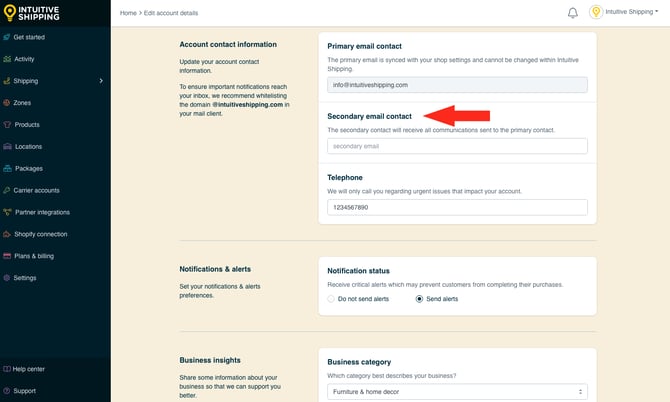This screenshot has width=670, height=402.
Task: Open Settings from sidebar
Action: [25, 278]
